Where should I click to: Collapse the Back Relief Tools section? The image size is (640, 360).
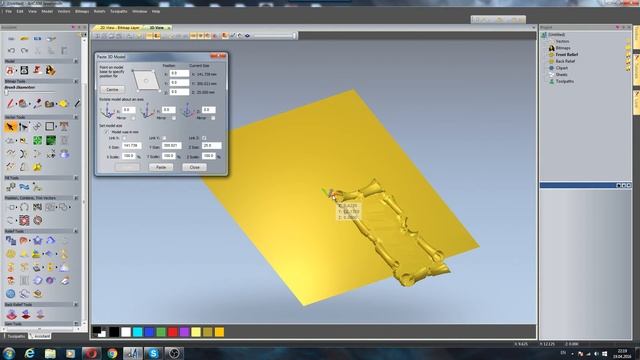point(76,304)
